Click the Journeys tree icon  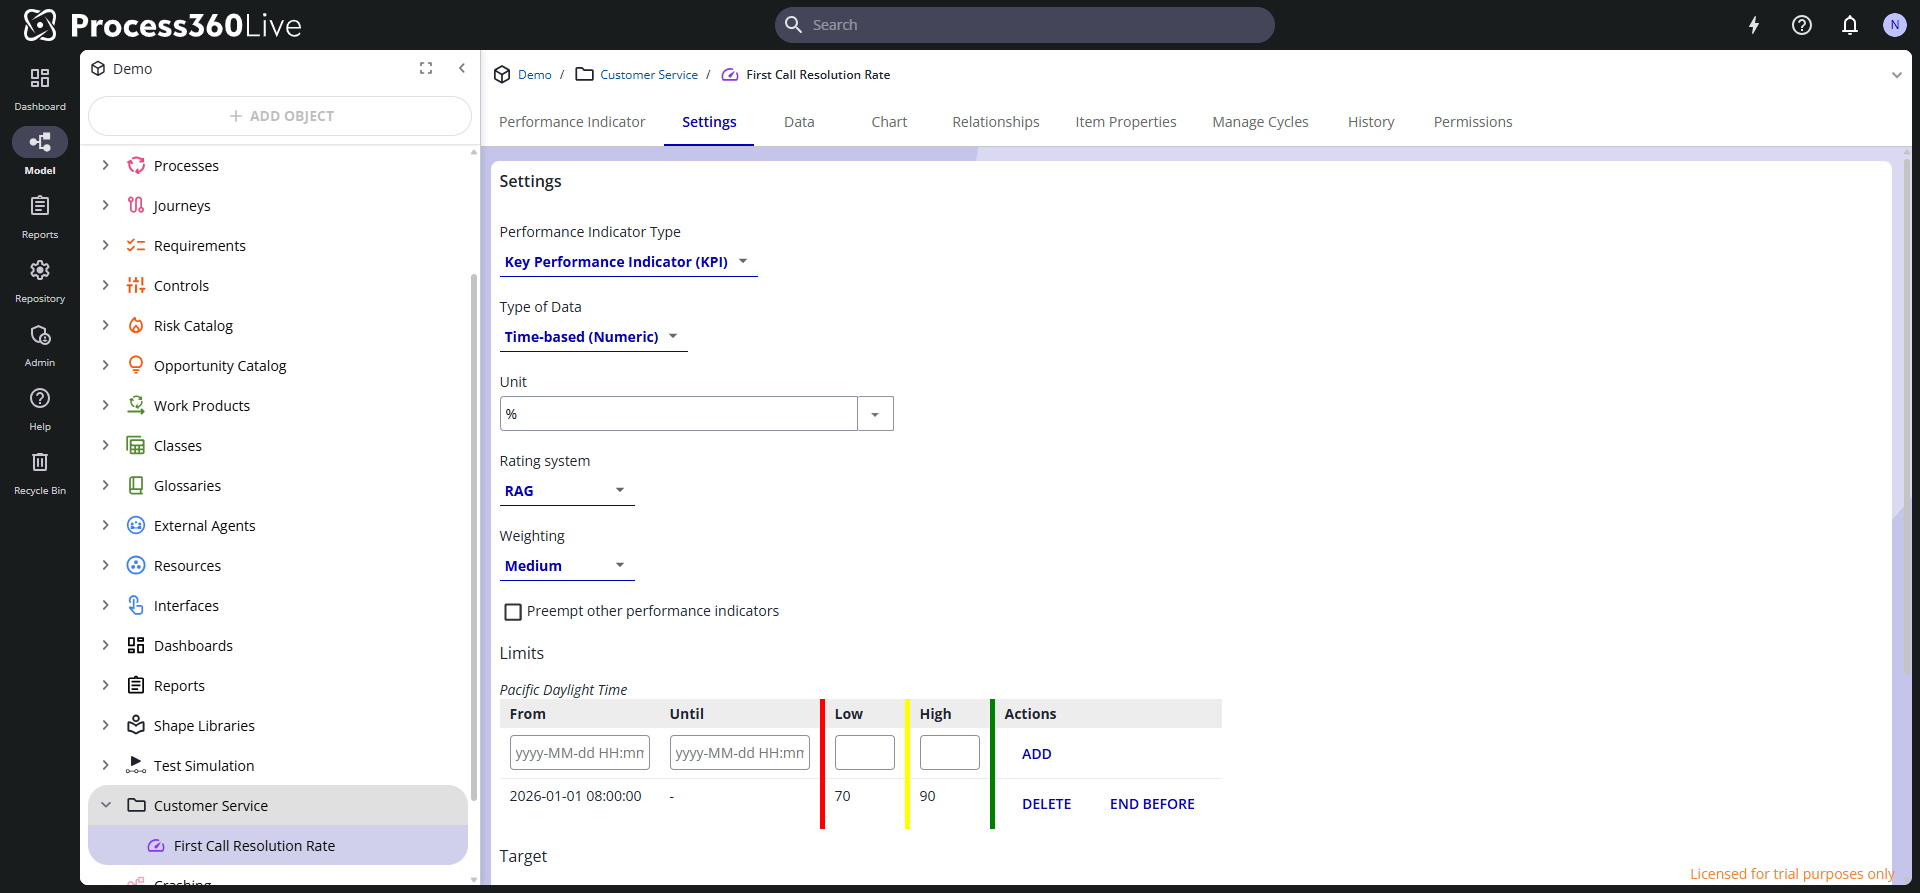coord(136,205)
